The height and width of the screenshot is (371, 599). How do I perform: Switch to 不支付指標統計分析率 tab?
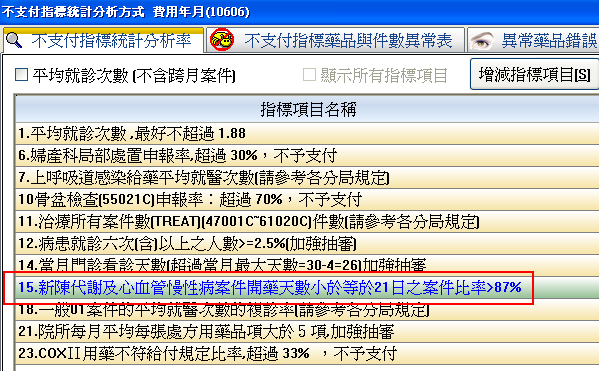point(103,40)
